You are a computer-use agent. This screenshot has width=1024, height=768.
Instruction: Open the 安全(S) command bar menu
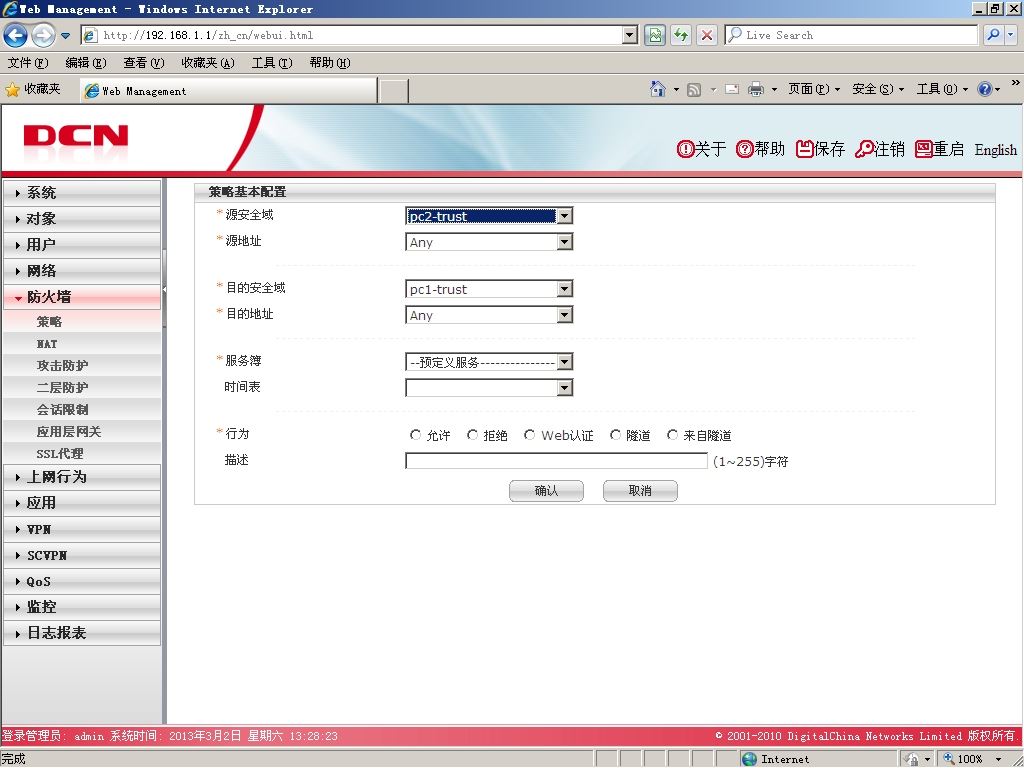click(878, 89)
